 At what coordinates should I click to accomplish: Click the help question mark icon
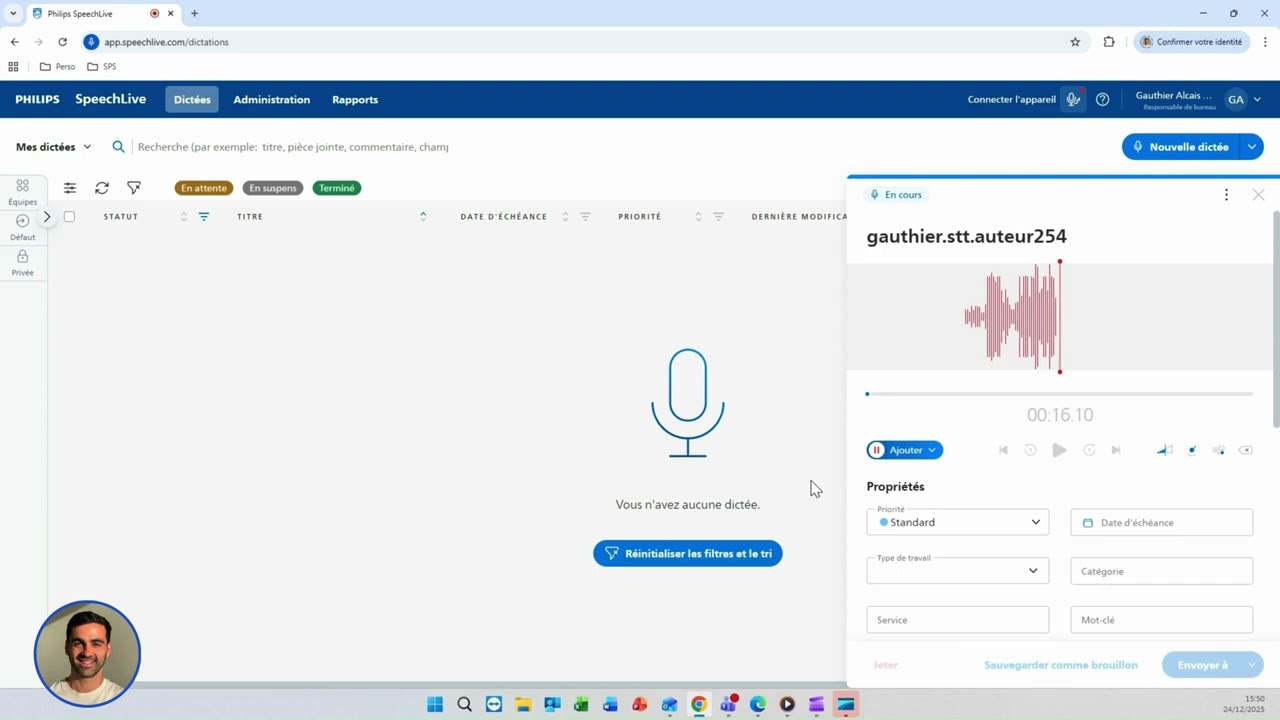click(1102, 100)
